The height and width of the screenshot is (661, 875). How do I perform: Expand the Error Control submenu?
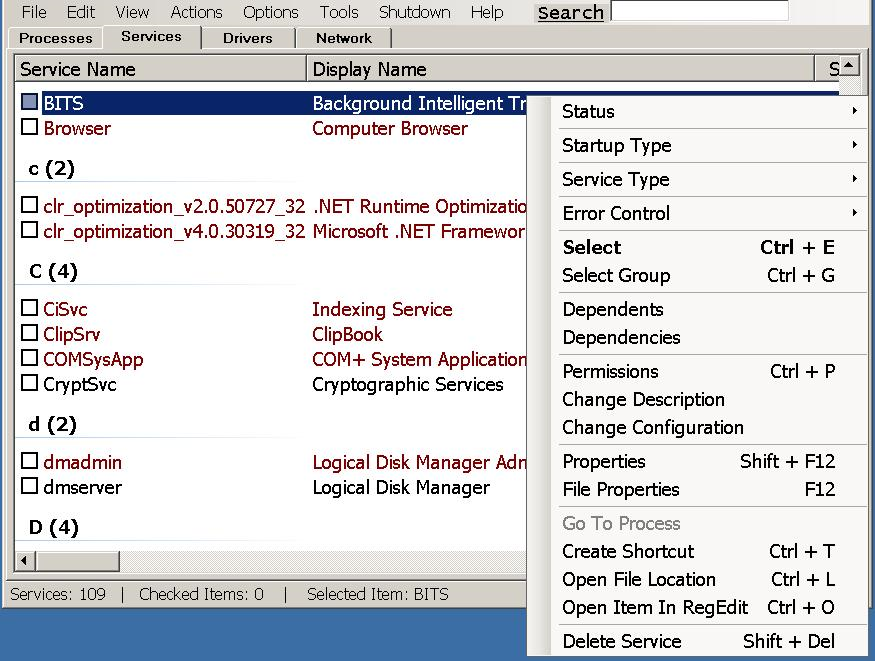click(711, 214)
